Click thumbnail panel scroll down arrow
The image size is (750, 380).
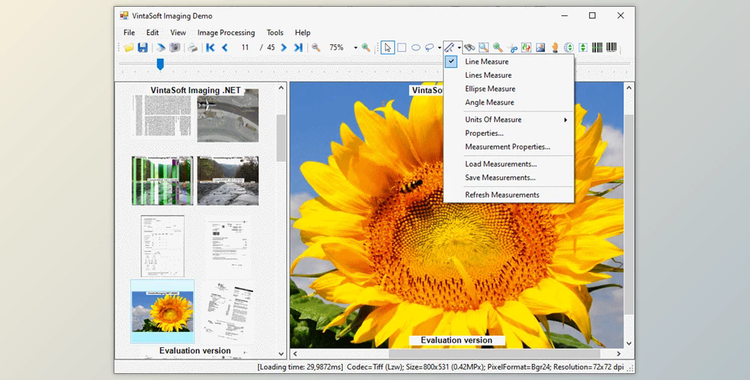tap(281, 354)
